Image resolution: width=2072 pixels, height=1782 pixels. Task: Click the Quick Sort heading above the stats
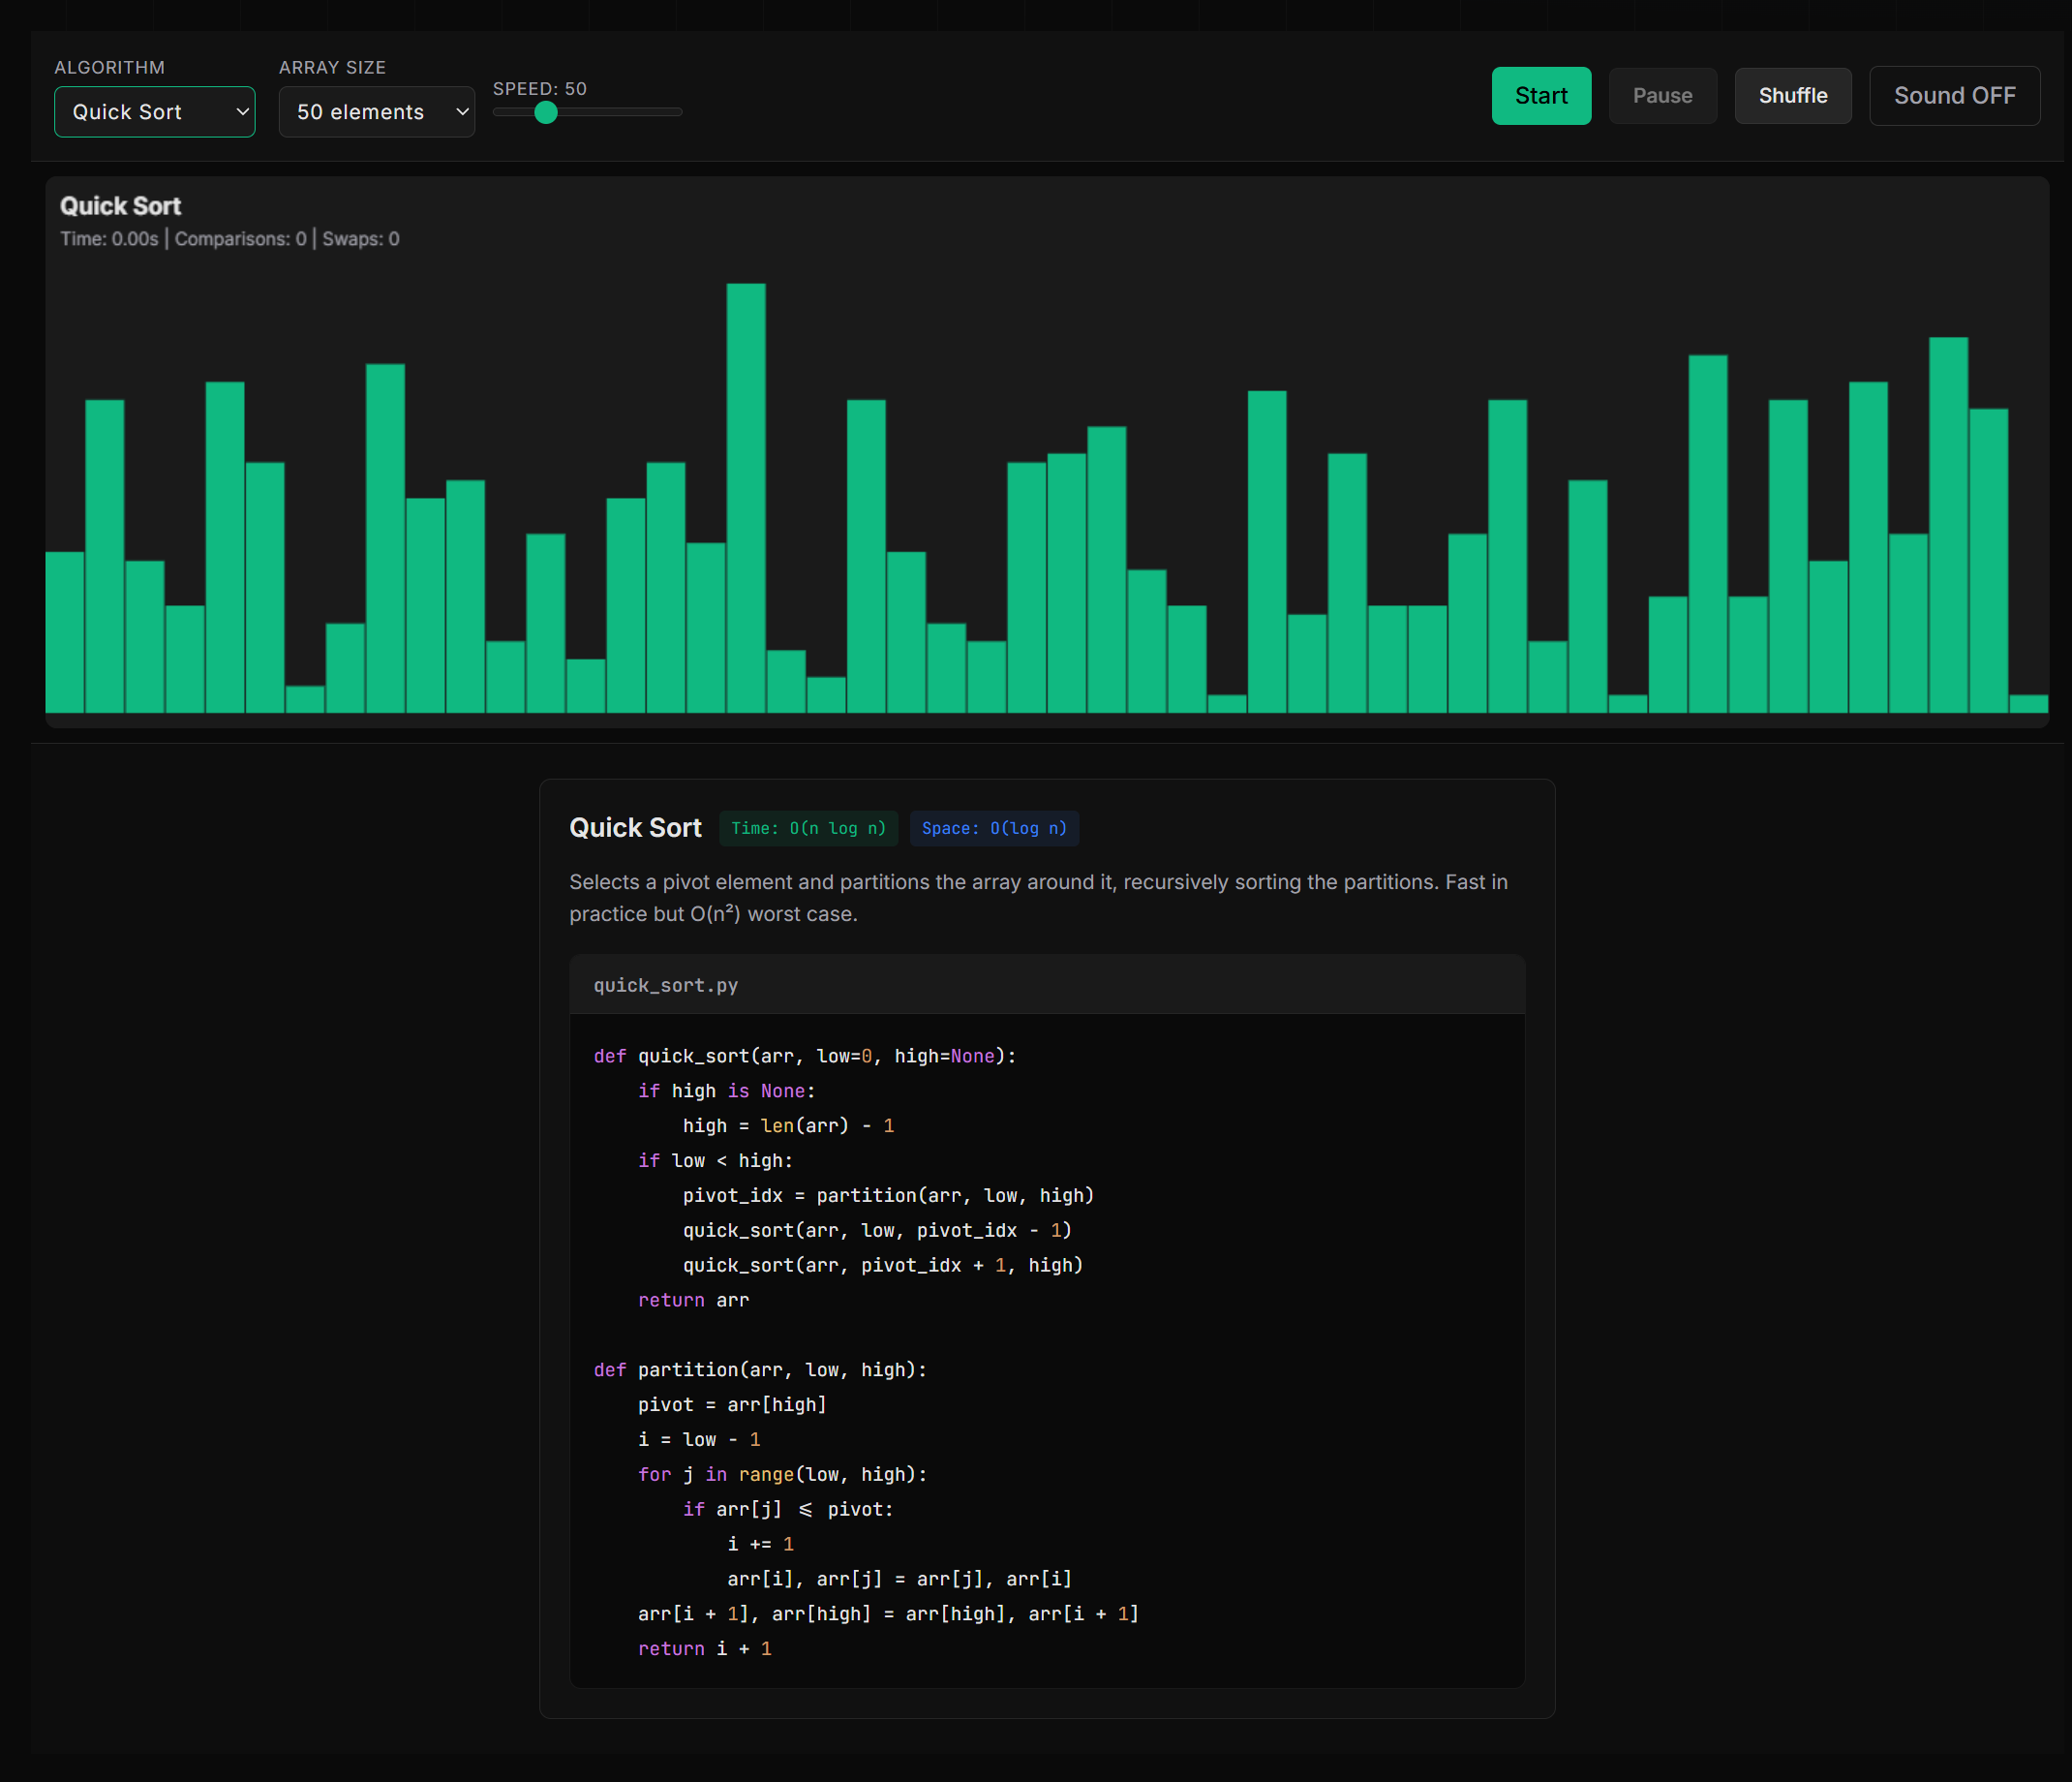click(x=120, y=206)
